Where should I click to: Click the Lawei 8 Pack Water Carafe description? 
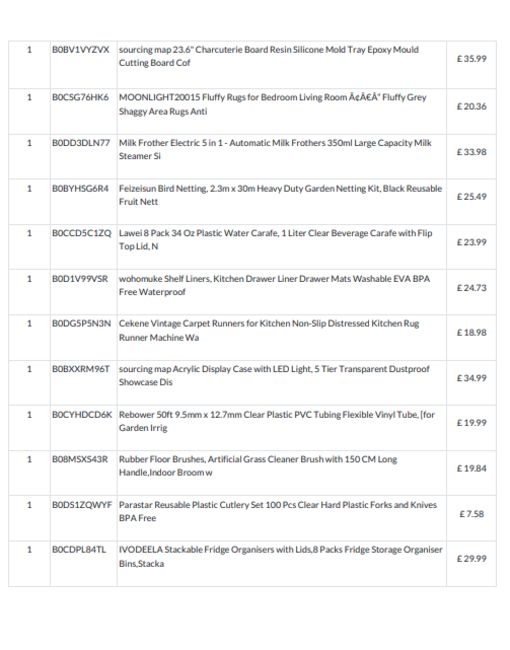coord(275,240)
